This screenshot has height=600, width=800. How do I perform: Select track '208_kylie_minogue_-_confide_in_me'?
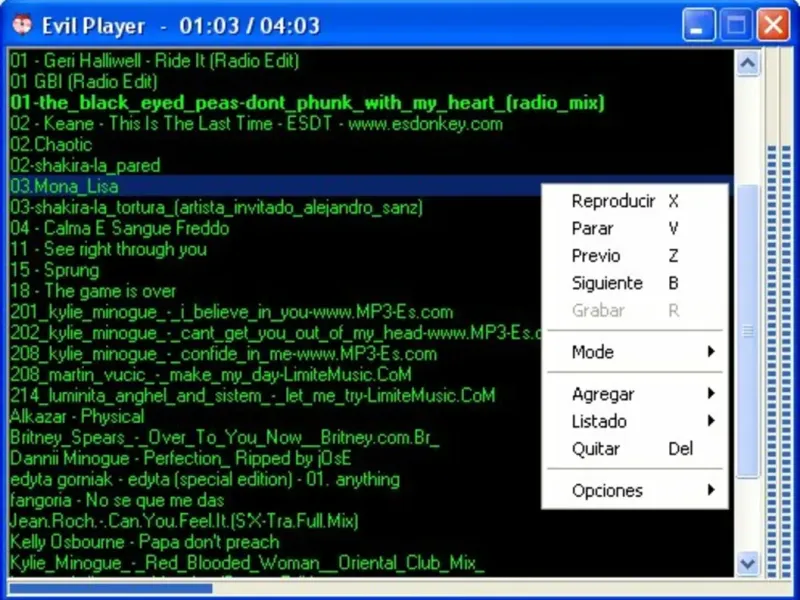pos(224,354)
